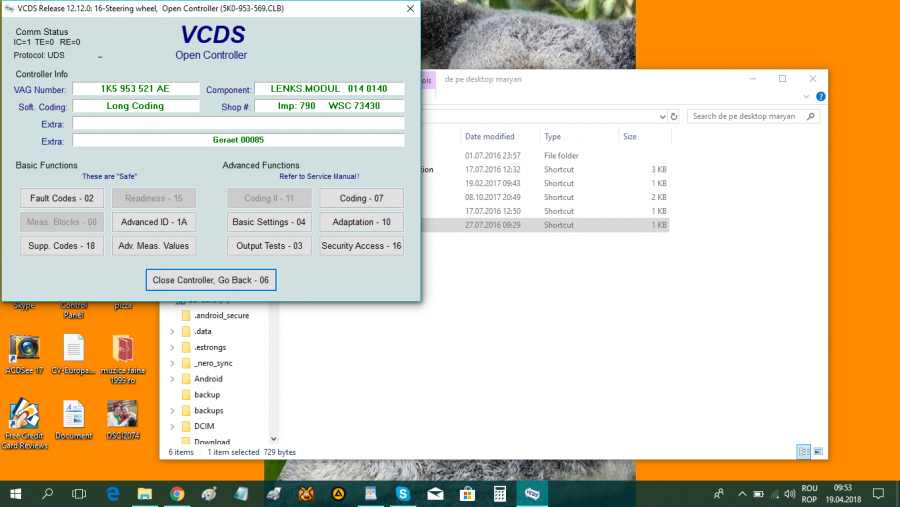Image resolution: width=900 pixels, height=507 pixels.
Task: Click the Fault Codes - 02 button
Action: pyautogui.click(x=62, y=198)
